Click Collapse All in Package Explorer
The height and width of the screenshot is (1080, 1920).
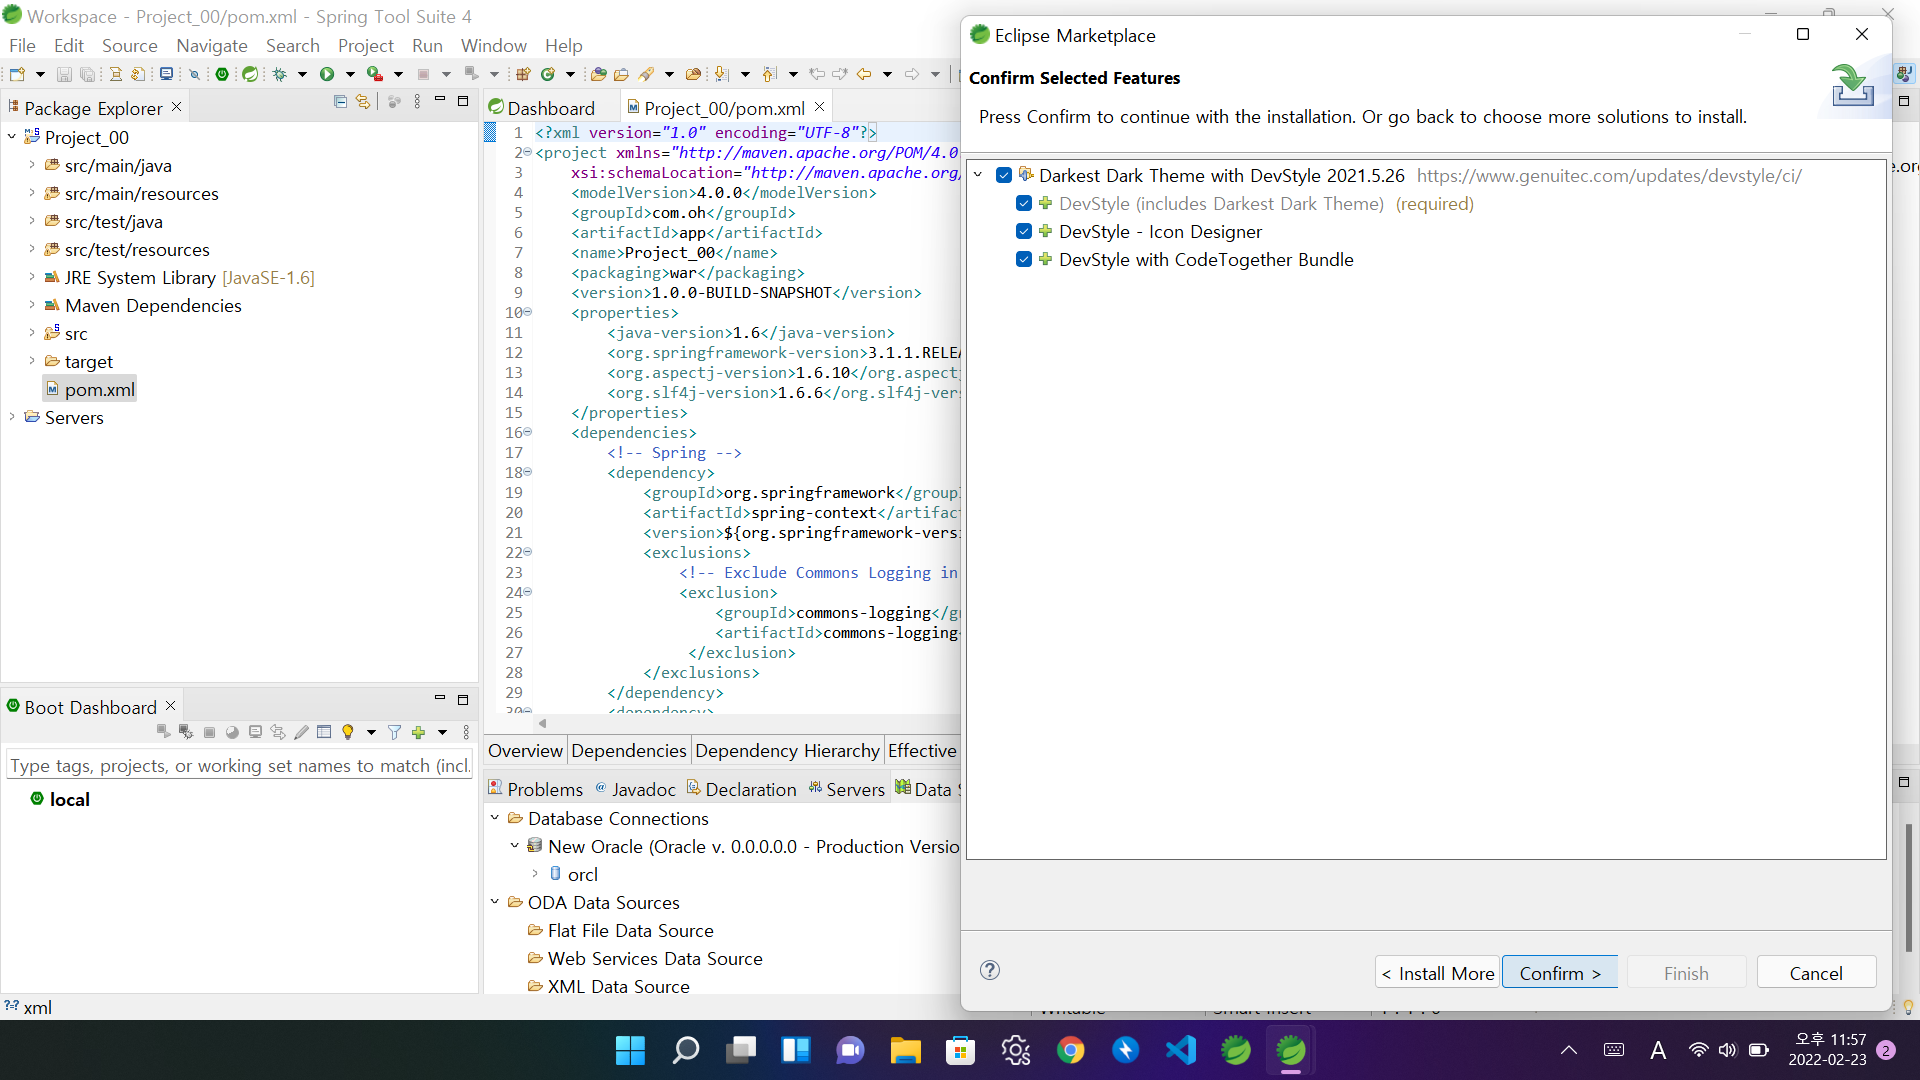pos(340,102)
